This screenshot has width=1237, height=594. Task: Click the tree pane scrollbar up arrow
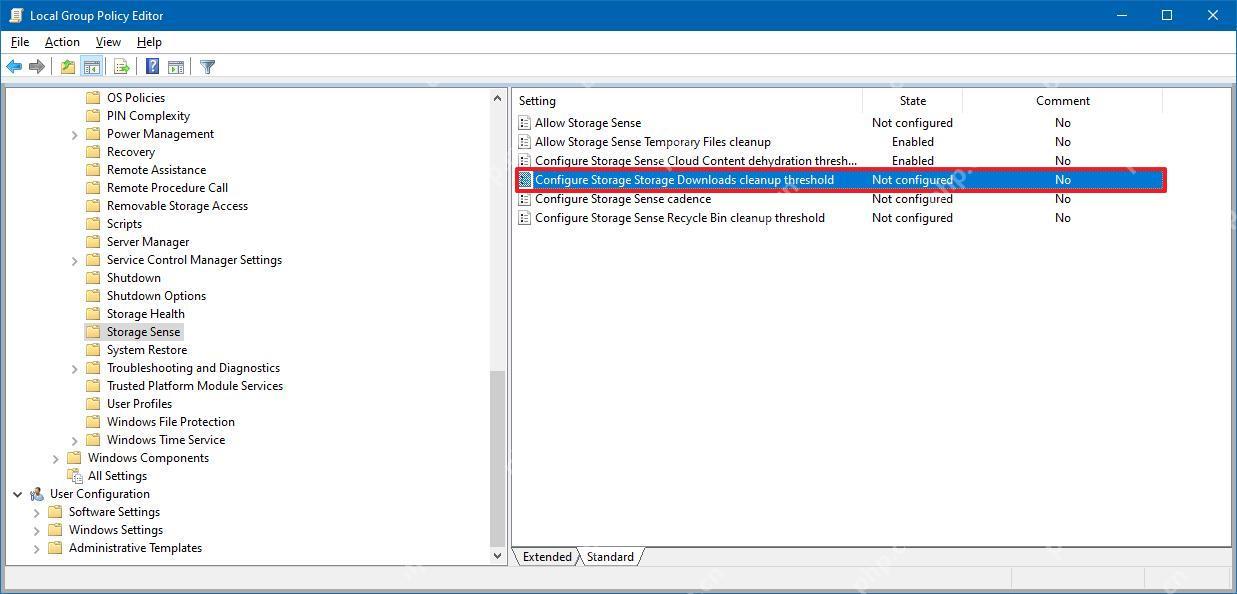point(498,98)
